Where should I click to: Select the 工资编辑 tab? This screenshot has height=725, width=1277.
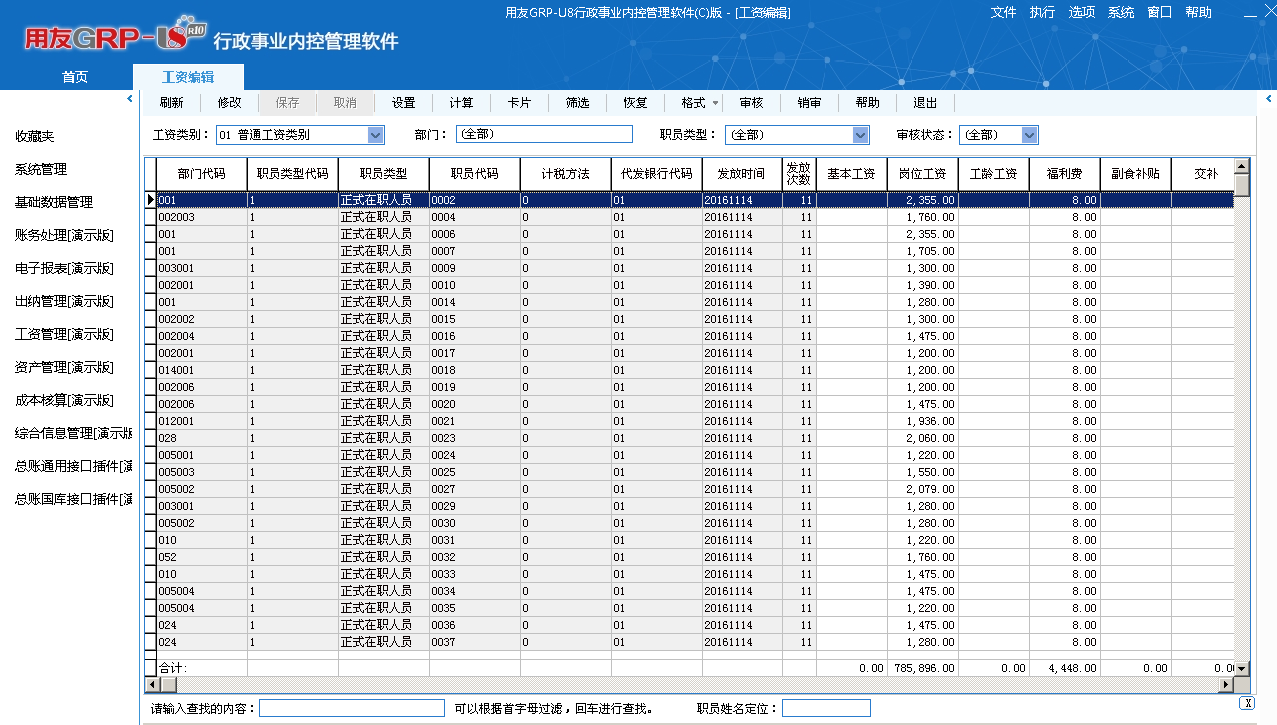pyautogui.click(x=188, y=77)
